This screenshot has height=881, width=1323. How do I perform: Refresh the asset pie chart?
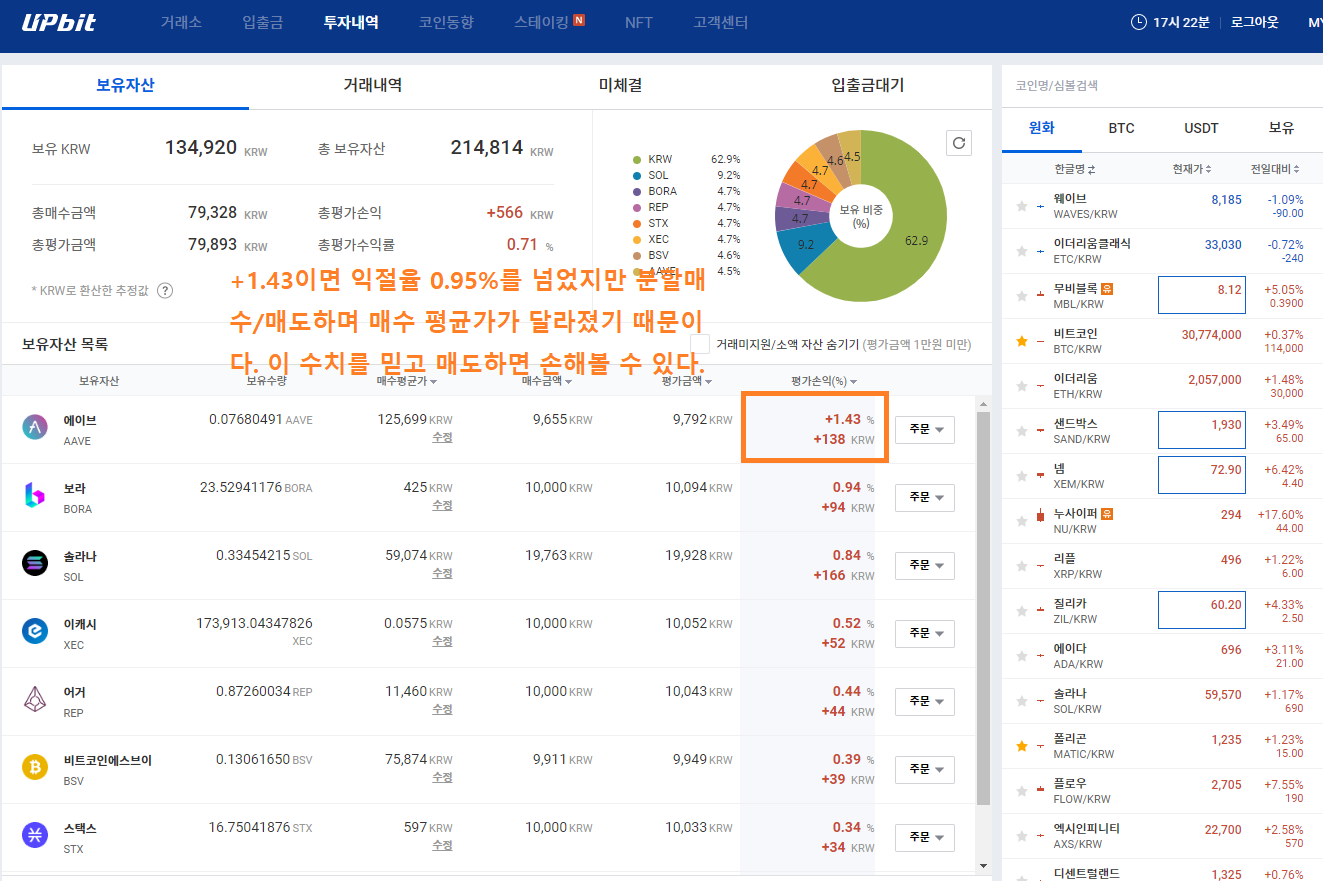[959, 143]
